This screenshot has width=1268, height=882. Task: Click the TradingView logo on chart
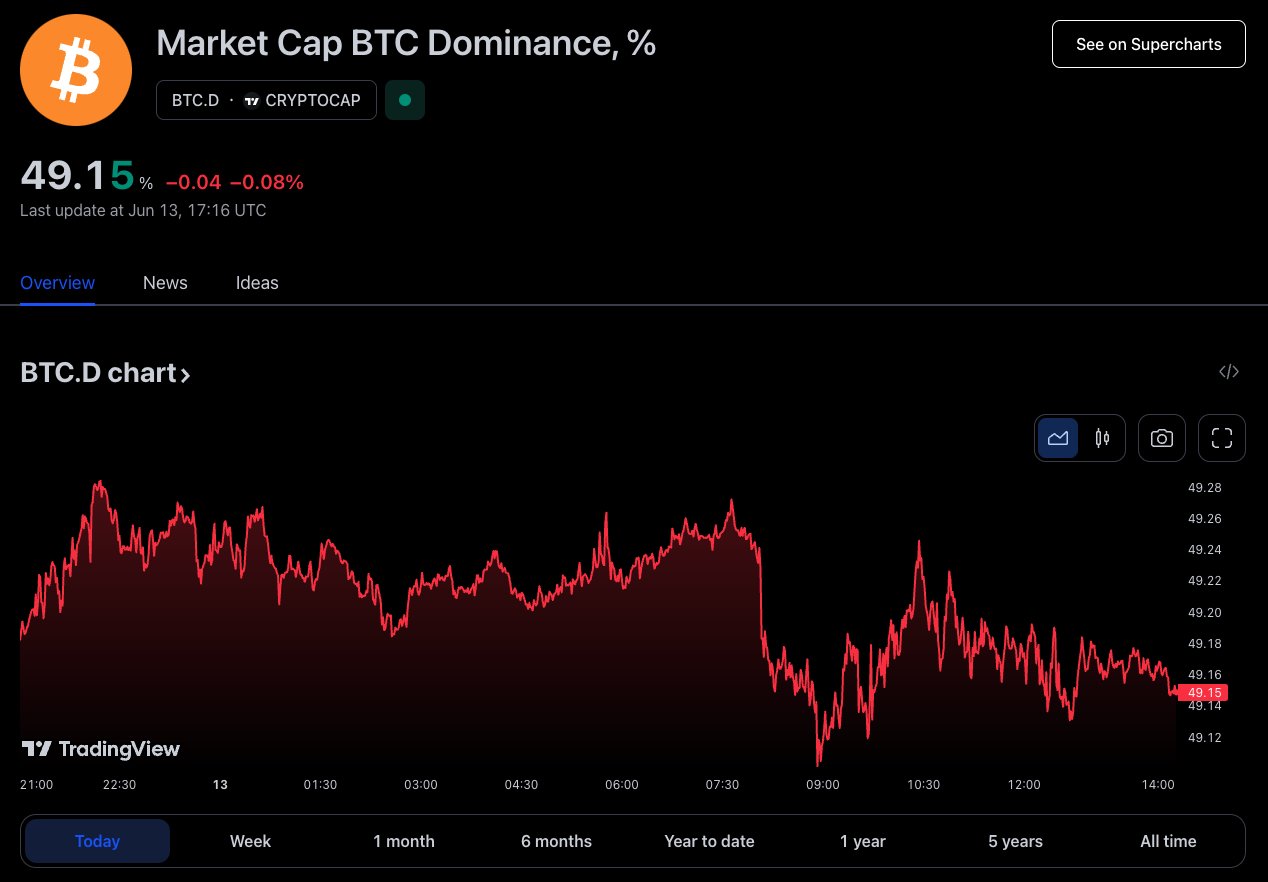100,749
